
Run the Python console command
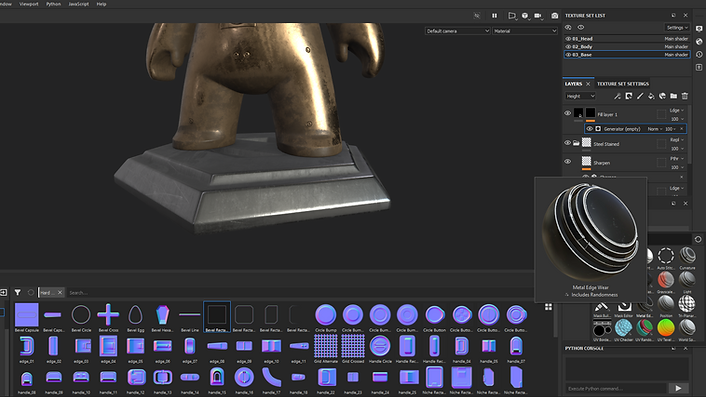(x=679, y=388)
